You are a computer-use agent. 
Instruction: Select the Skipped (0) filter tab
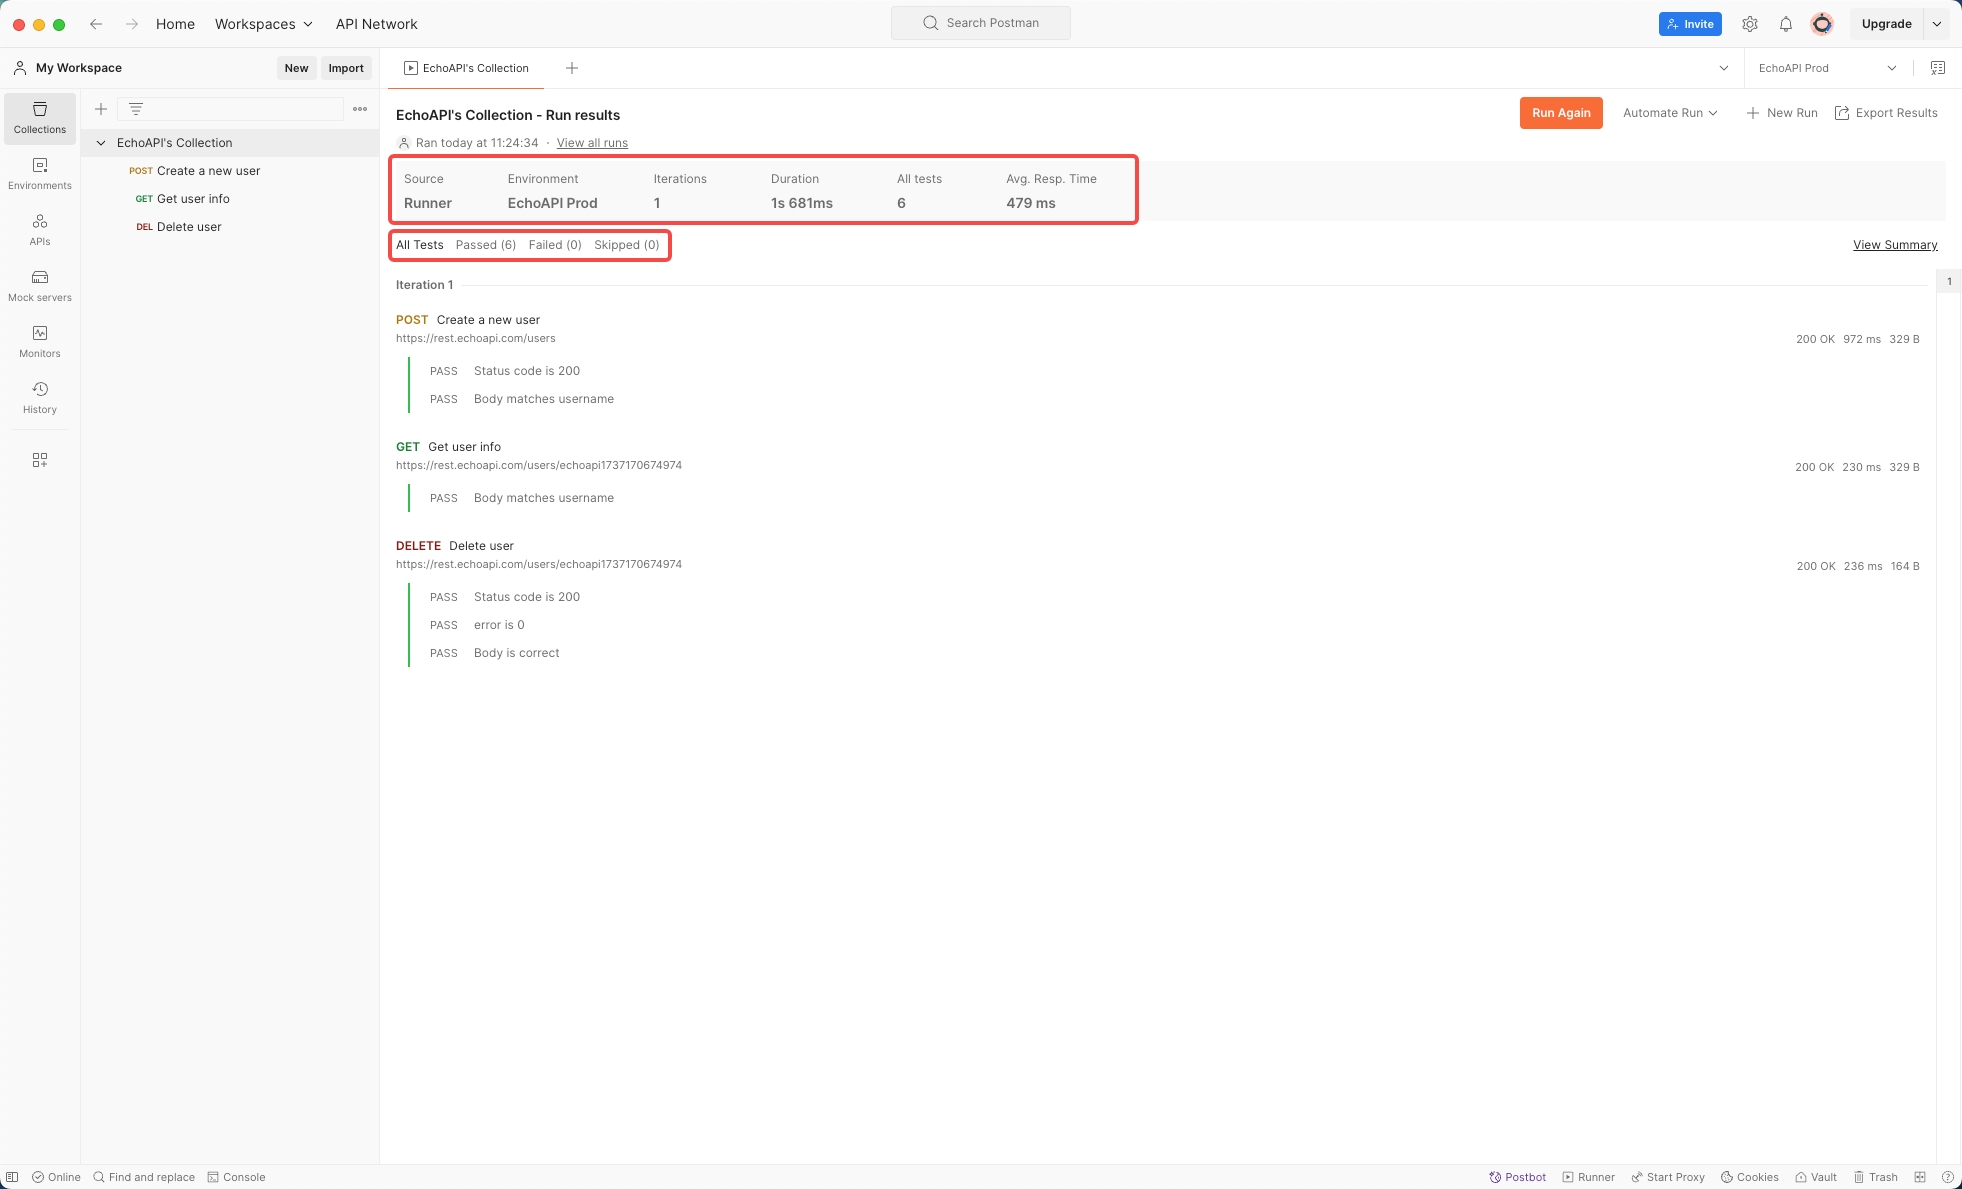coord(627,245)
